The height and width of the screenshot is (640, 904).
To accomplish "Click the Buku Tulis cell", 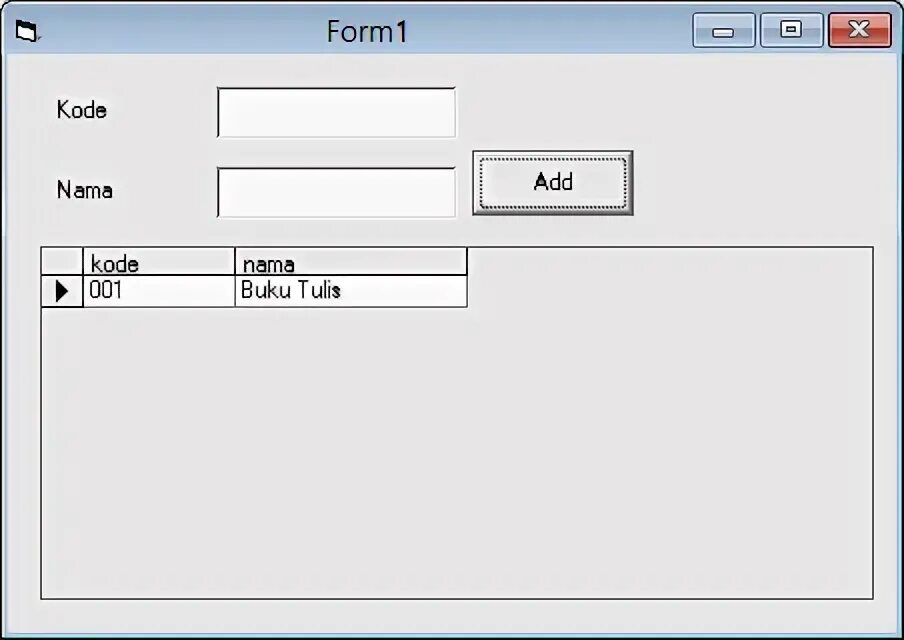I will (350, 291).
